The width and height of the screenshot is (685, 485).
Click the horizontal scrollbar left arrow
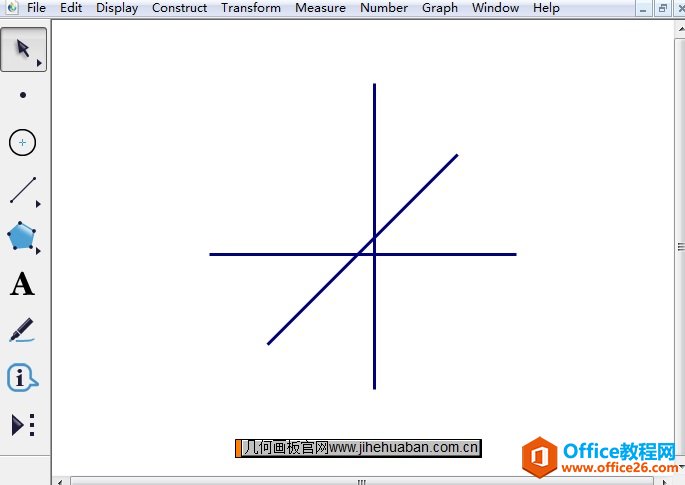click(x=60, y=482)
